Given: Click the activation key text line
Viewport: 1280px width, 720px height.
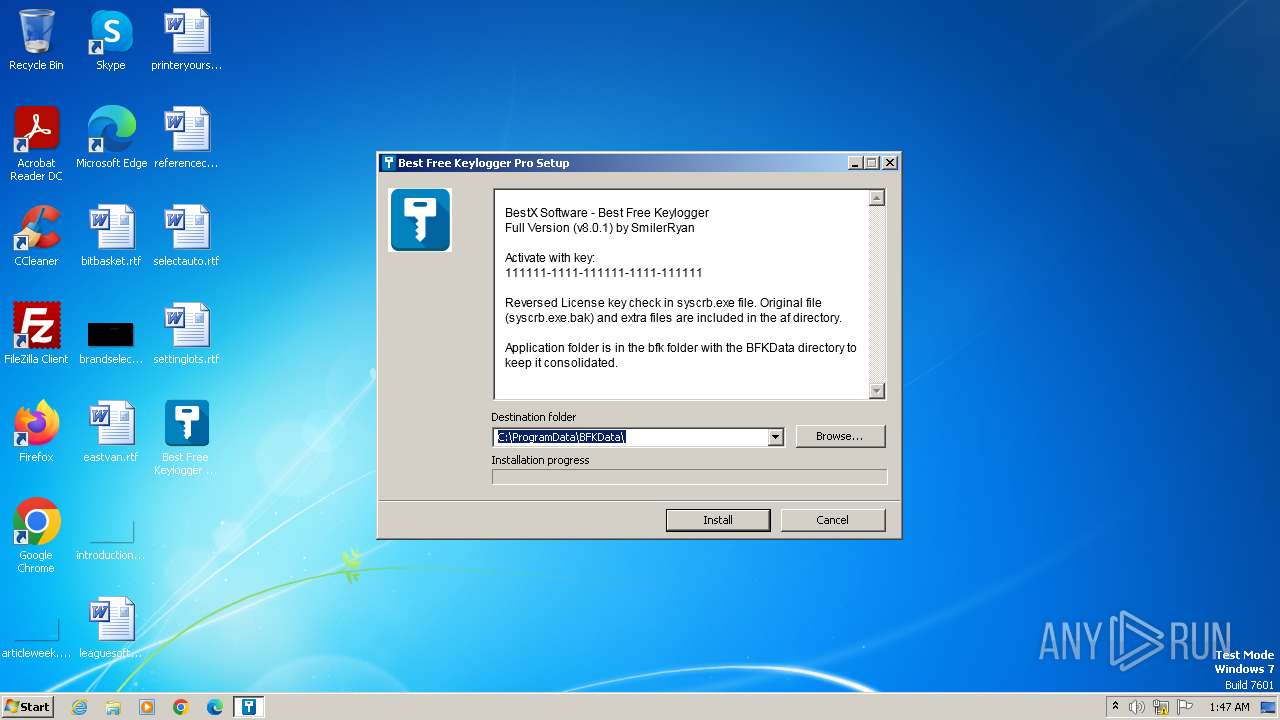Looking at the screenshot, I should pos(603,273).
